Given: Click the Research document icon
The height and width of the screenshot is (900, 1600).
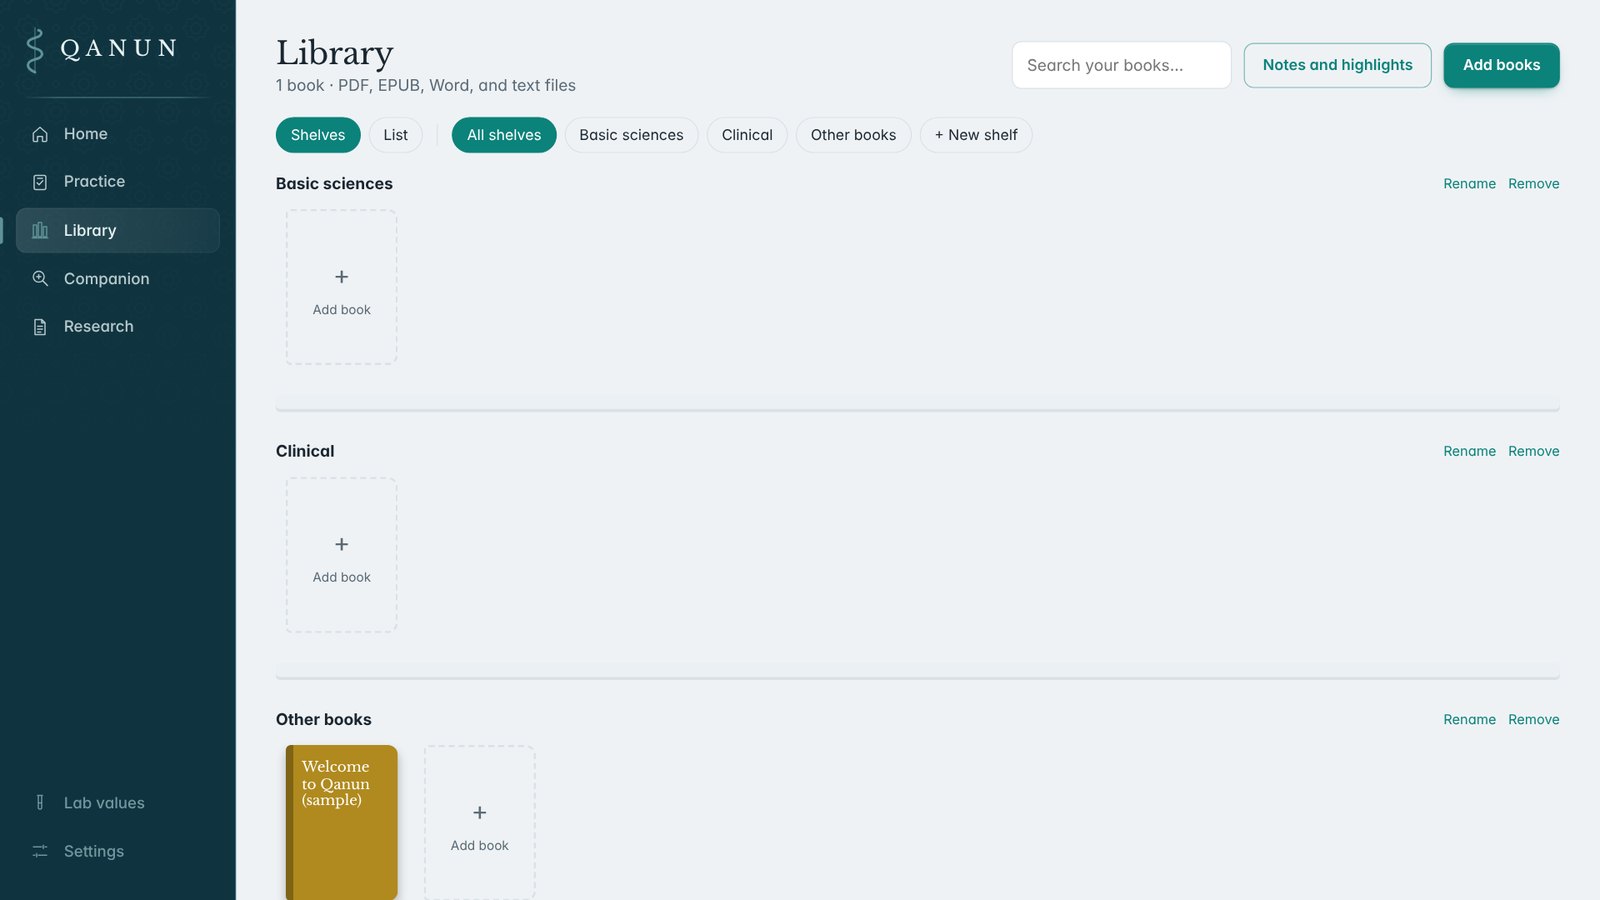Looking at the screenshot, I should 40,327.
